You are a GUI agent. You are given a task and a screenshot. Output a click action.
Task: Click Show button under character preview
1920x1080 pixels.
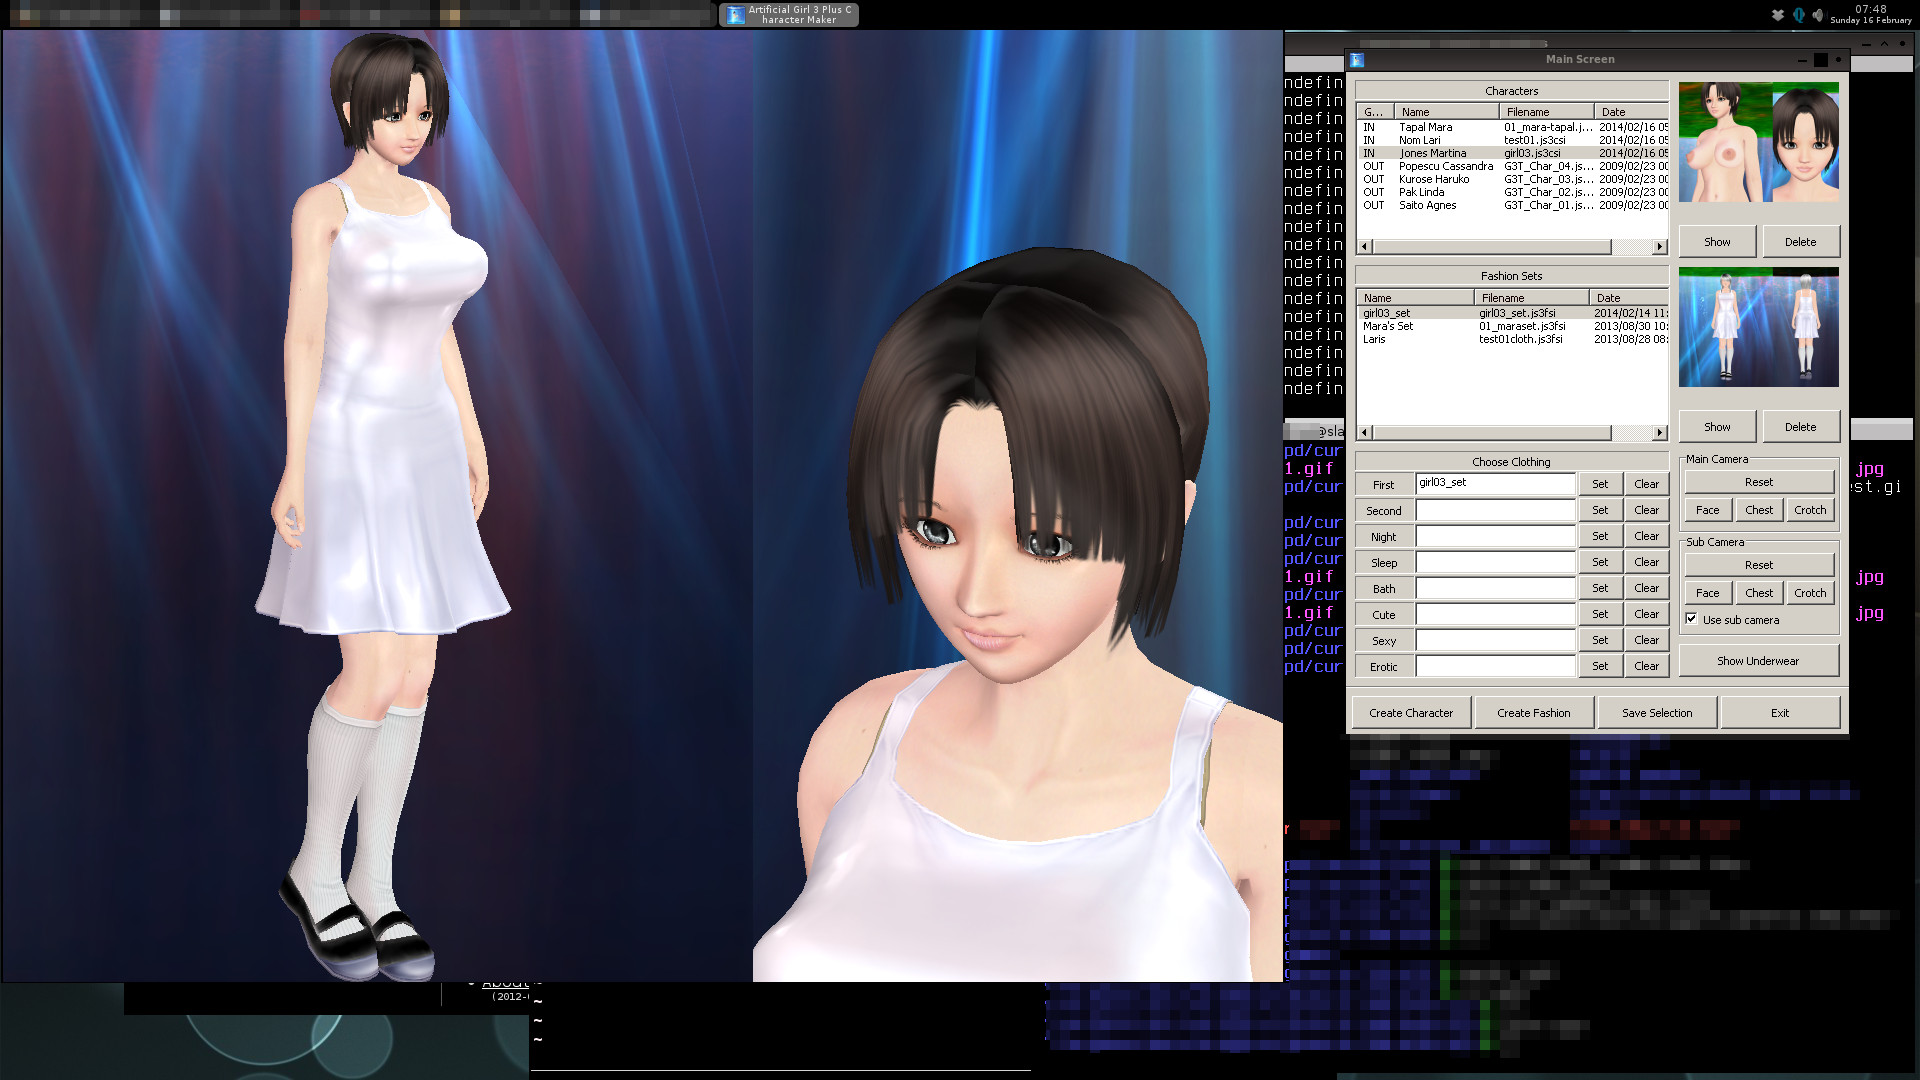[1717, 242]
